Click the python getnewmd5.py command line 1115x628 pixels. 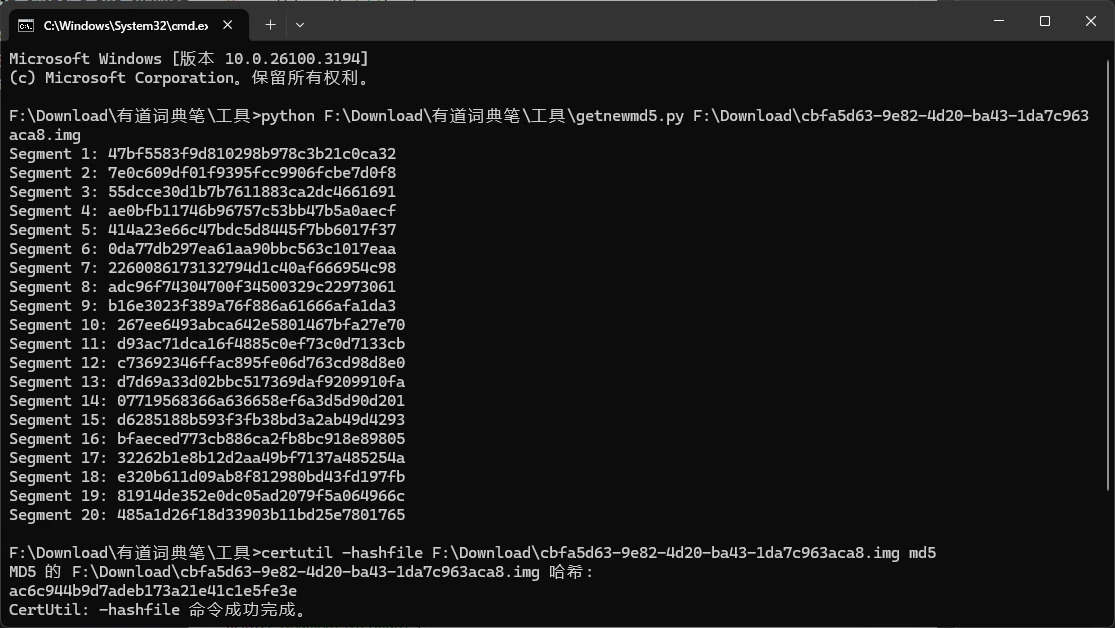click(x=549, y=125)
